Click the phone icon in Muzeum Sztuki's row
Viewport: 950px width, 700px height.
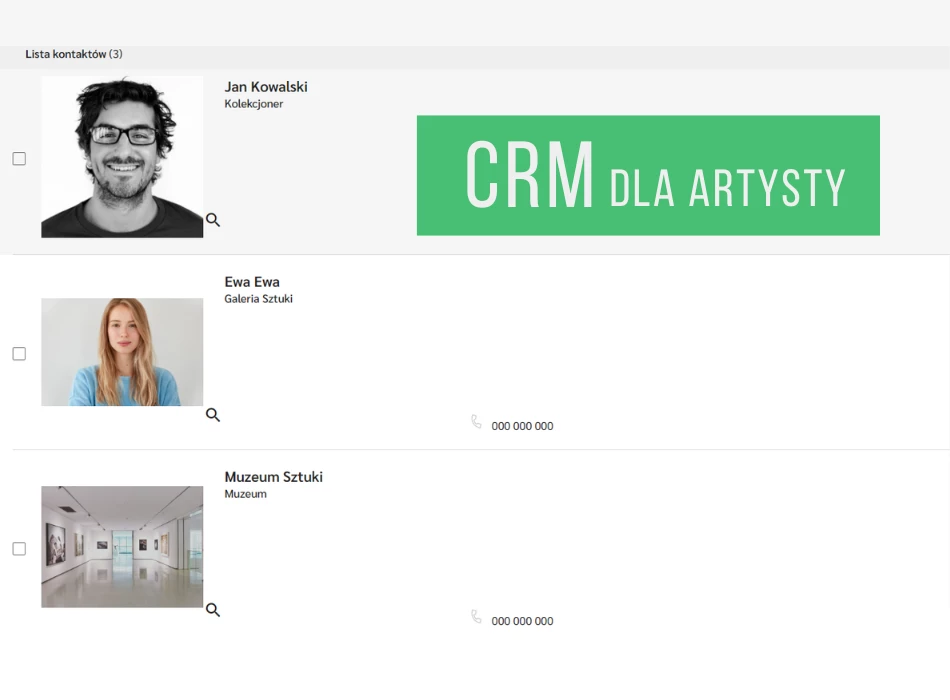tap(476, 617)
